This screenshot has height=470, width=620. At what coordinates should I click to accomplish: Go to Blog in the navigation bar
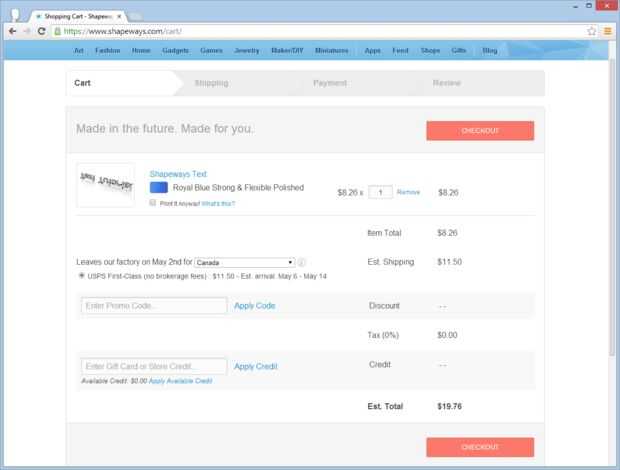490,51
